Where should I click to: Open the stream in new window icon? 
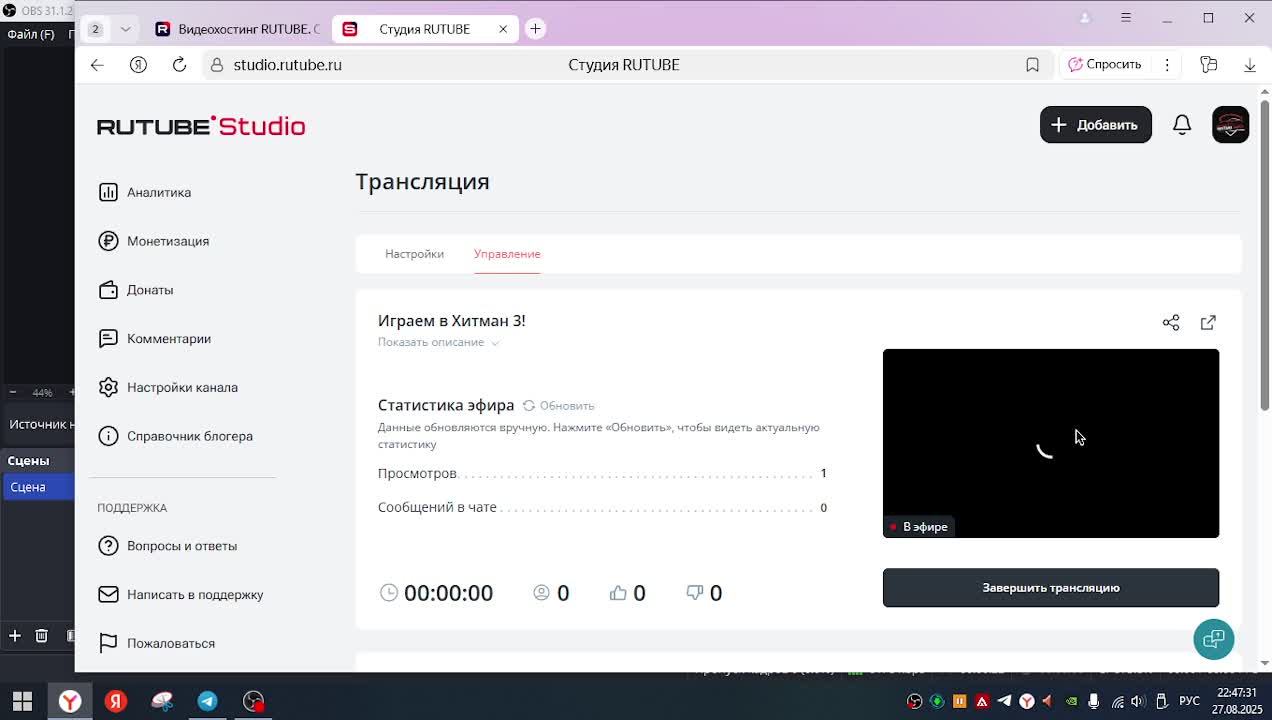pyautogui.click(x=1208, y=322)
